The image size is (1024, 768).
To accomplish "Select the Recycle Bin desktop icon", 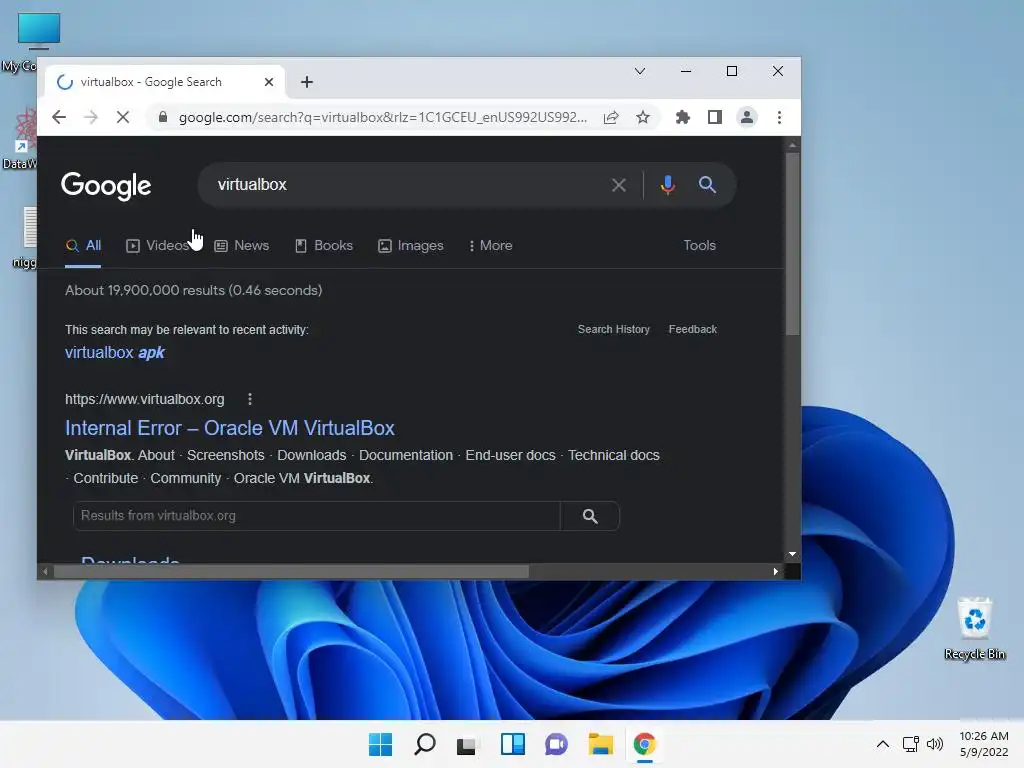I will 974,628.
